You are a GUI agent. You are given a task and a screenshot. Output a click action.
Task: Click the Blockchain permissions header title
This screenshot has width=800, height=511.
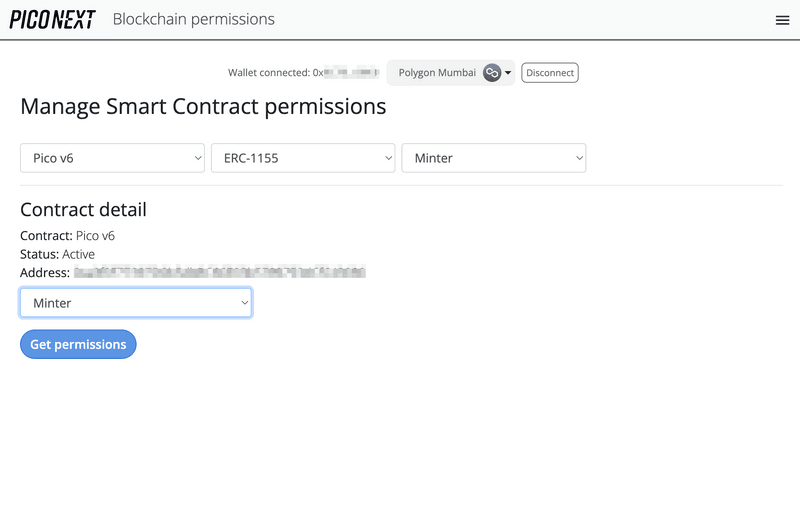[193, 19]
